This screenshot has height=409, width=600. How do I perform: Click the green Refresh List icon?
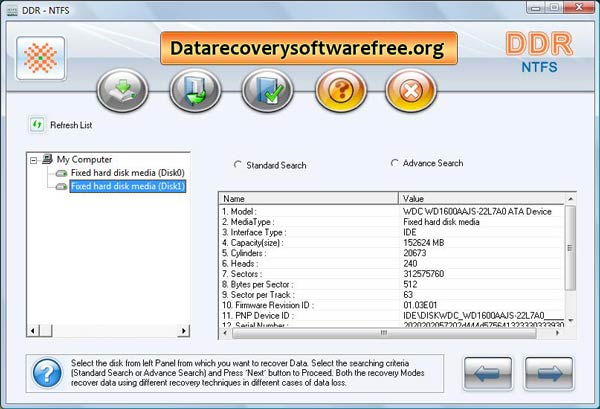[x=37, y=125]
